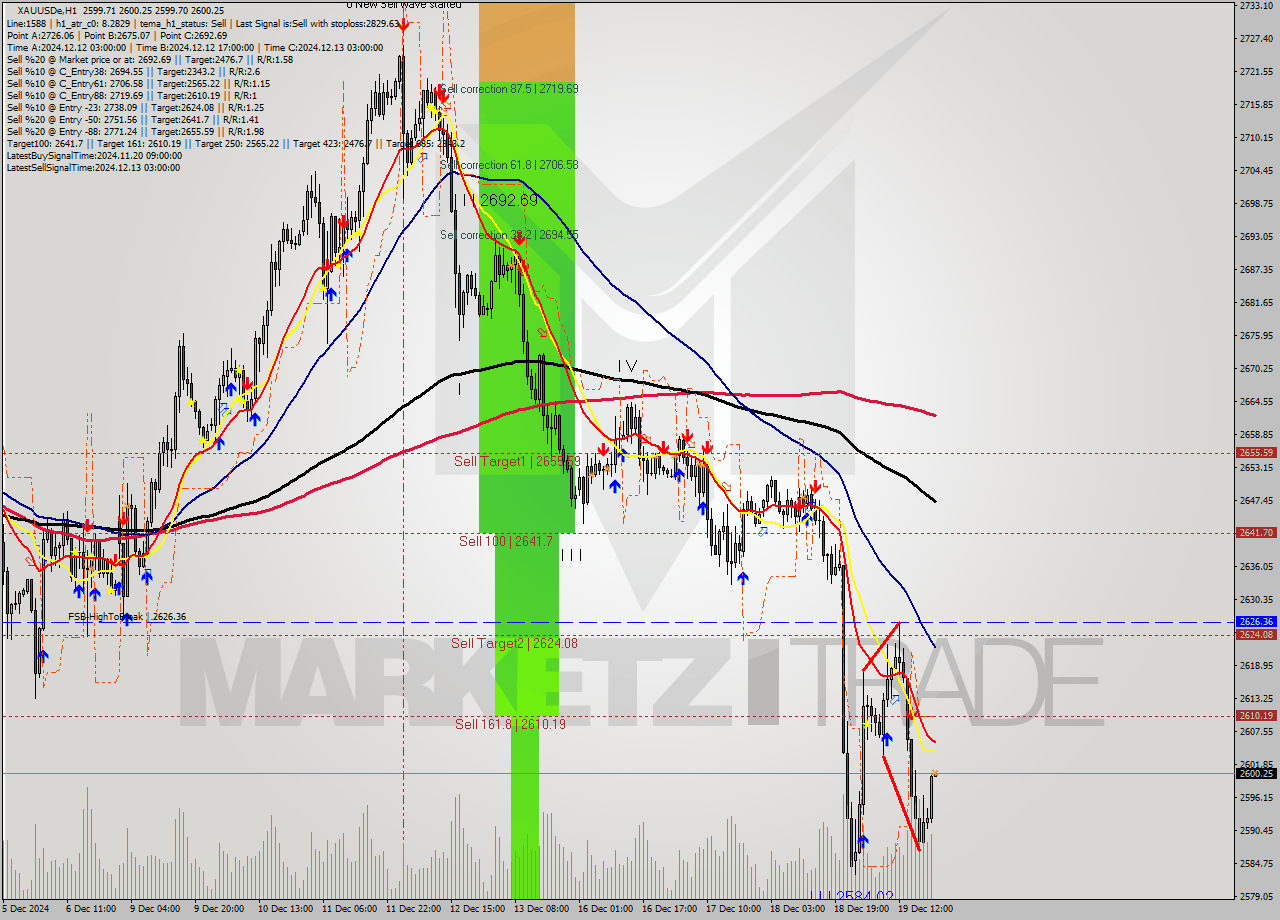The width and height of the screenshot is (1280, 920).
Task: Click the 'Sell %10 @ C_Entry38: 2694.55' row
Action: click(133, 72)
